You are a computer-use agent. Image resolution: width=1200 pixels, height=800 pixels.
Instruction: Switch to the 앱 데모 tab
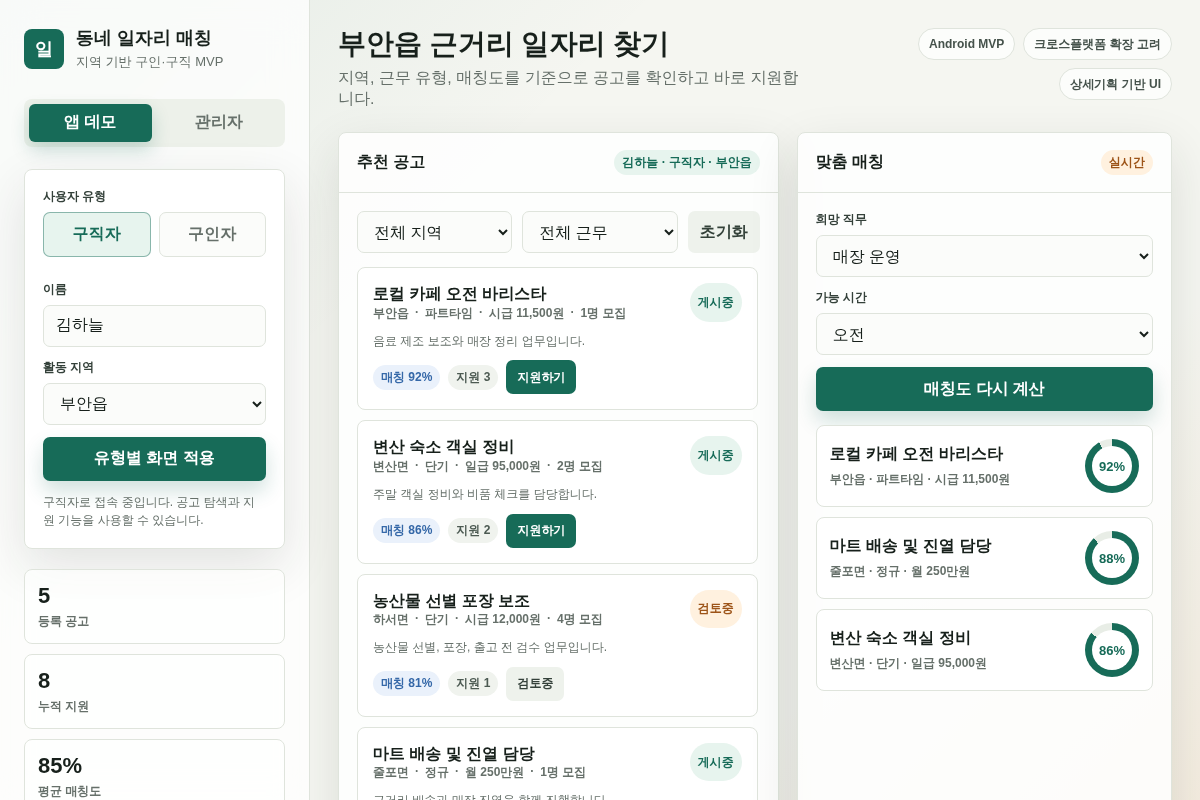pos(90,123)
